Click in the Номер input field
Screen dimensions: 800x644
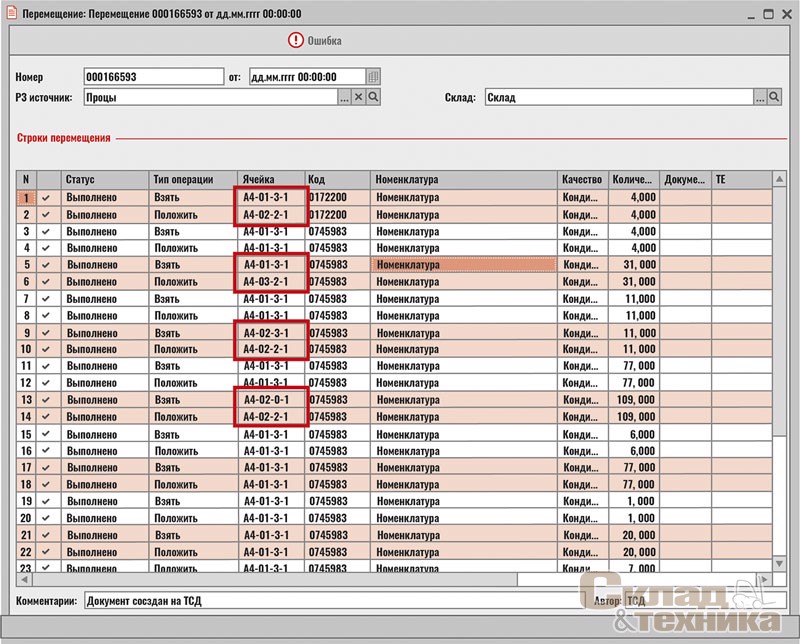tap(153, 77)
